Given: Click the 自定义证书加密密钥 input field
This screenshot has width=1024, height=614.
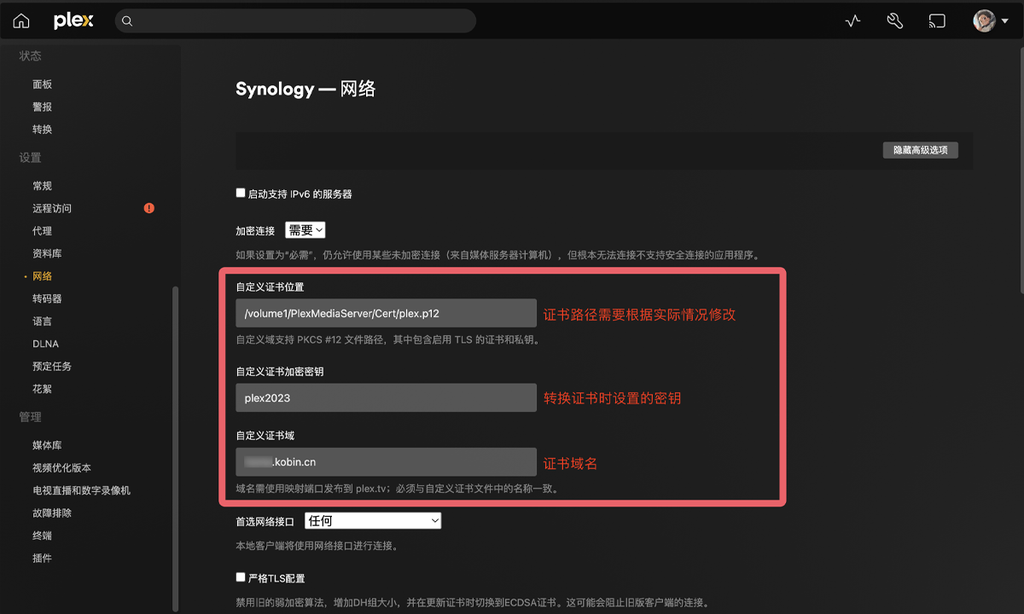Looking at the screenshot, I should [x=385, y=397].
